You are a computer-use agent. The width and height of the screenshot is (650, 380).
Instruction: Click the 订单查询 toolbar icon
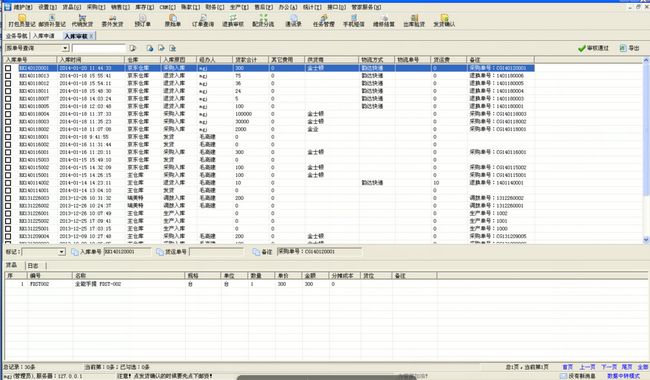tap(203, 20)
